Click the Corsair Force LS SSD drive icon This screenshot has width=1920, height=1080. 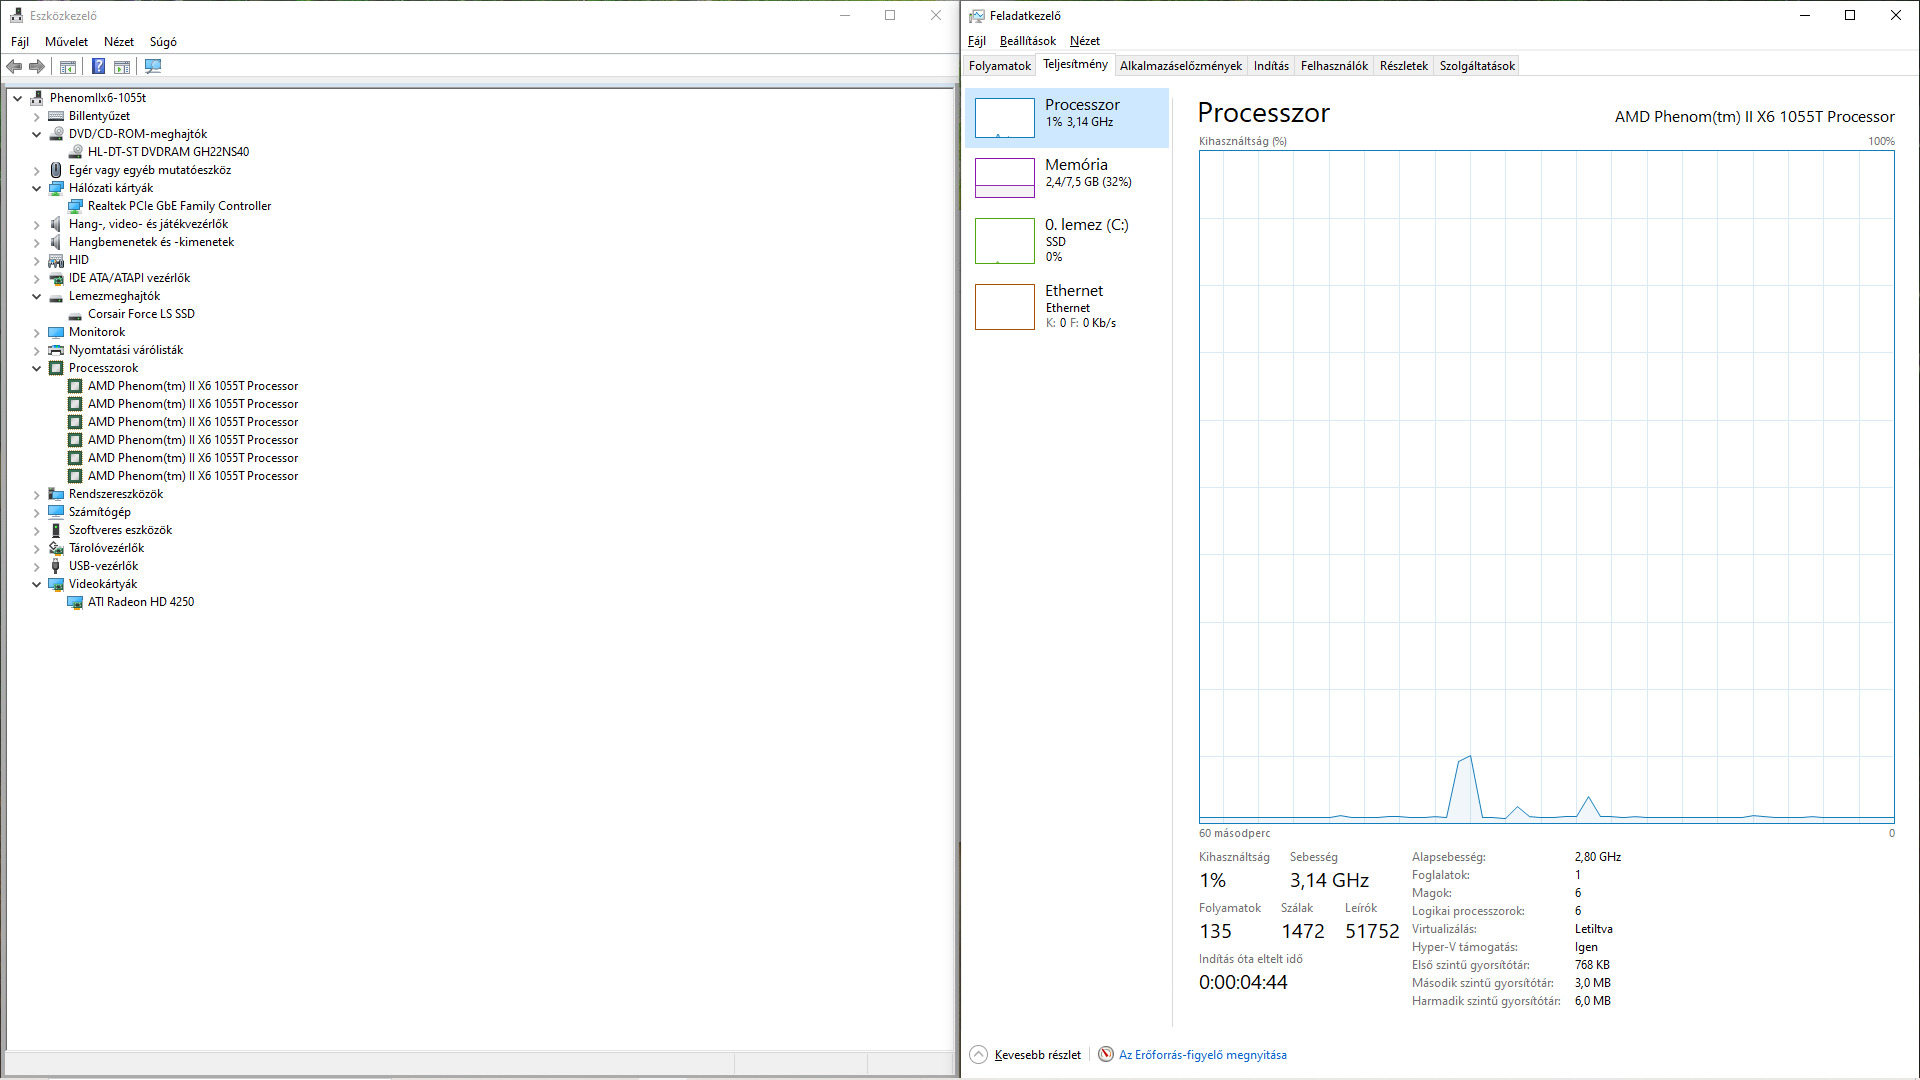[75, 314]
